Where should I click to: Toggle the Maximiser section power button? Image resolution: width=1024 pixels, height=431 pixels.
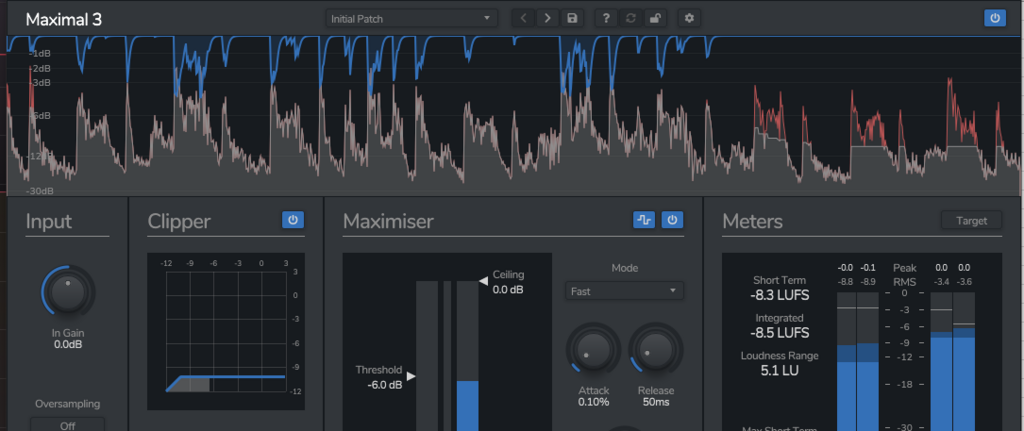[672, 220]
